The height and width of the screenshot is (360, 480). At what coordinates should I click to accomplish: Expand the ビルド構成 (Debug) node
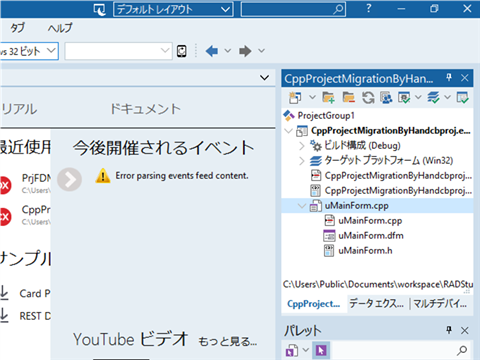click(x=302, y=146)
